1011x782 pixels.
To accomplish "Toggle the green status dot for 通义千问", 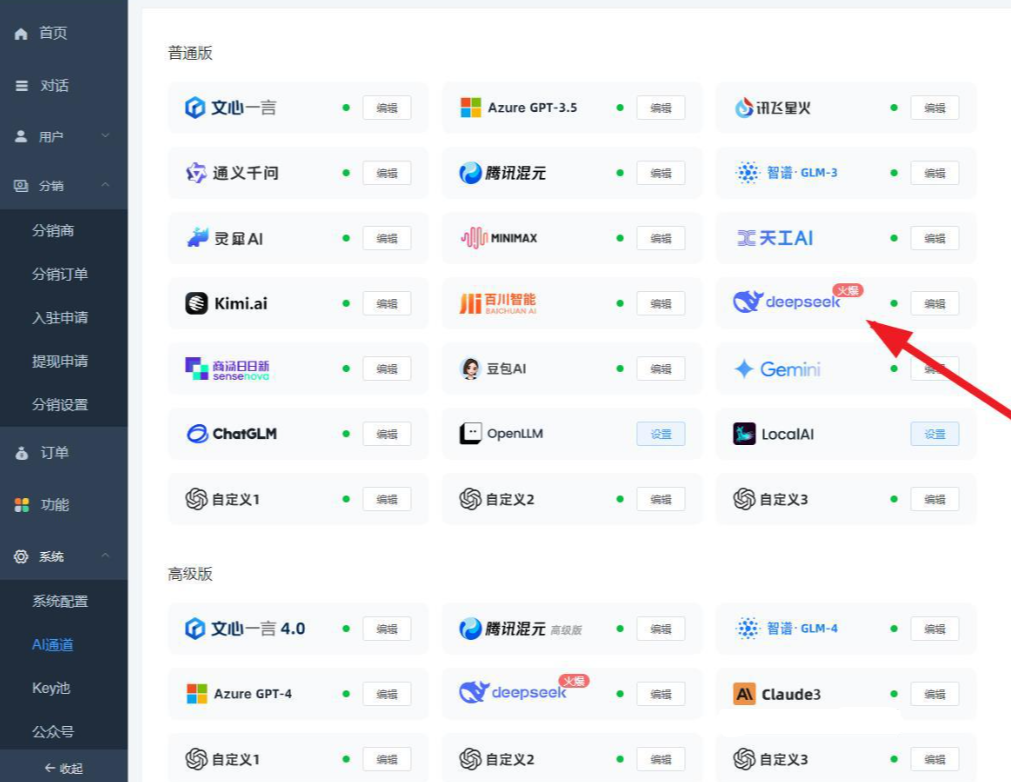I will [x=347, y=172].
